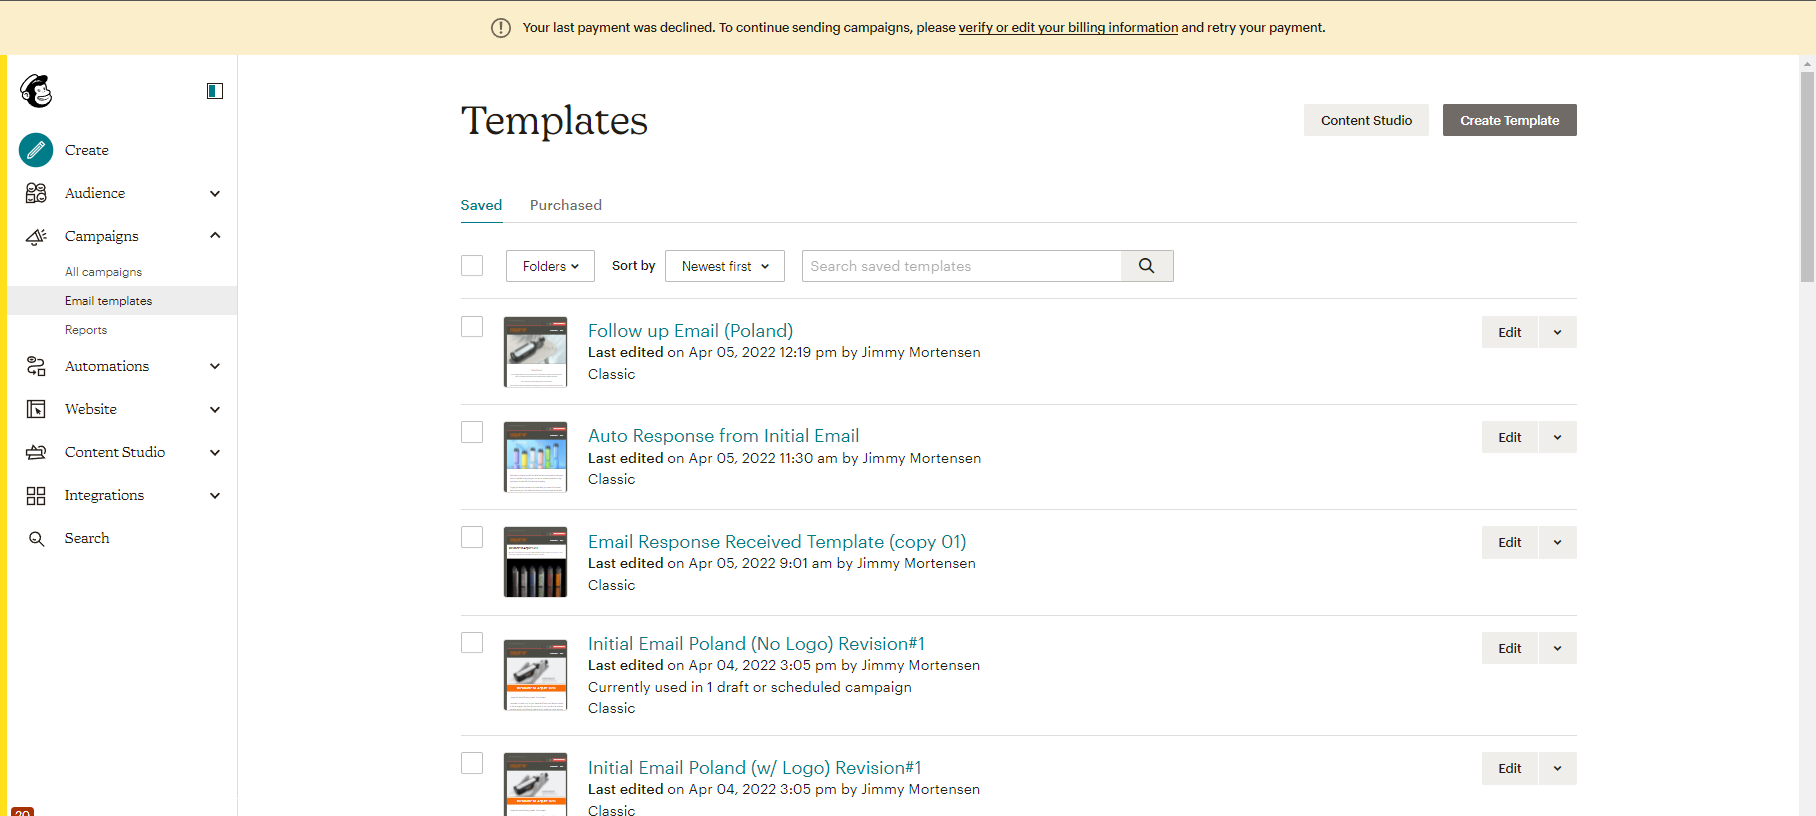Open Initial Email Poland (No Logo) thumbnail
Screen dimensions: 1816x816
535,675
